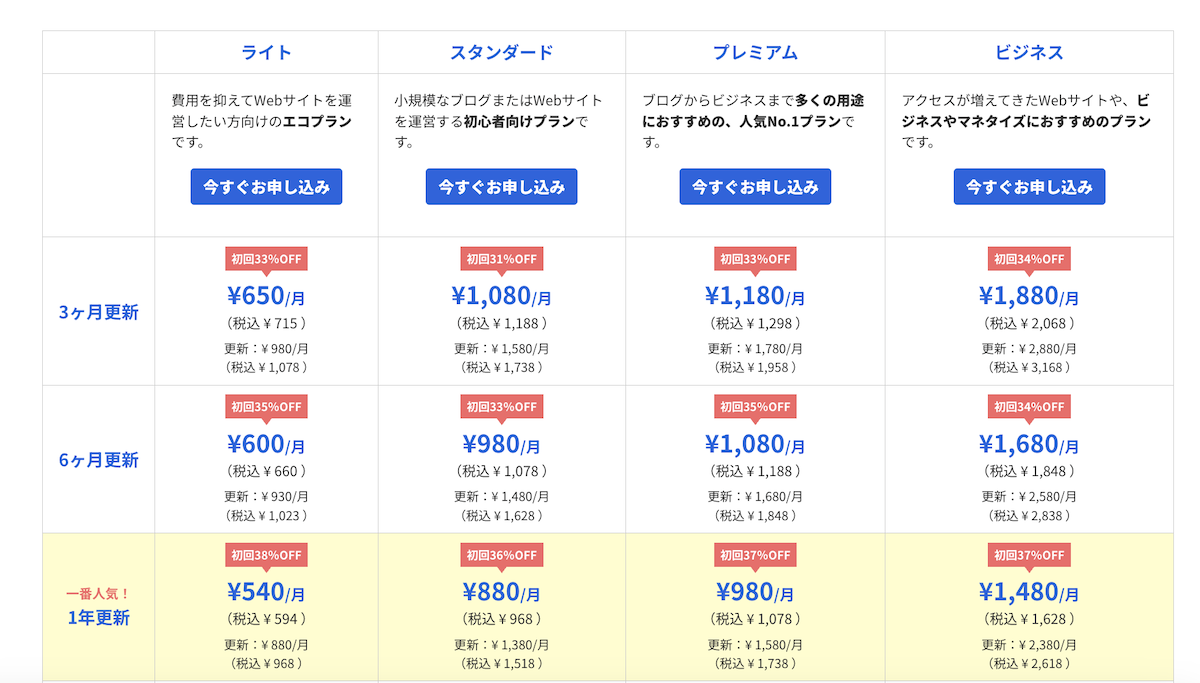Select the ビジネス column header
Screen dimensions: 1200x683
(1029, 52)
